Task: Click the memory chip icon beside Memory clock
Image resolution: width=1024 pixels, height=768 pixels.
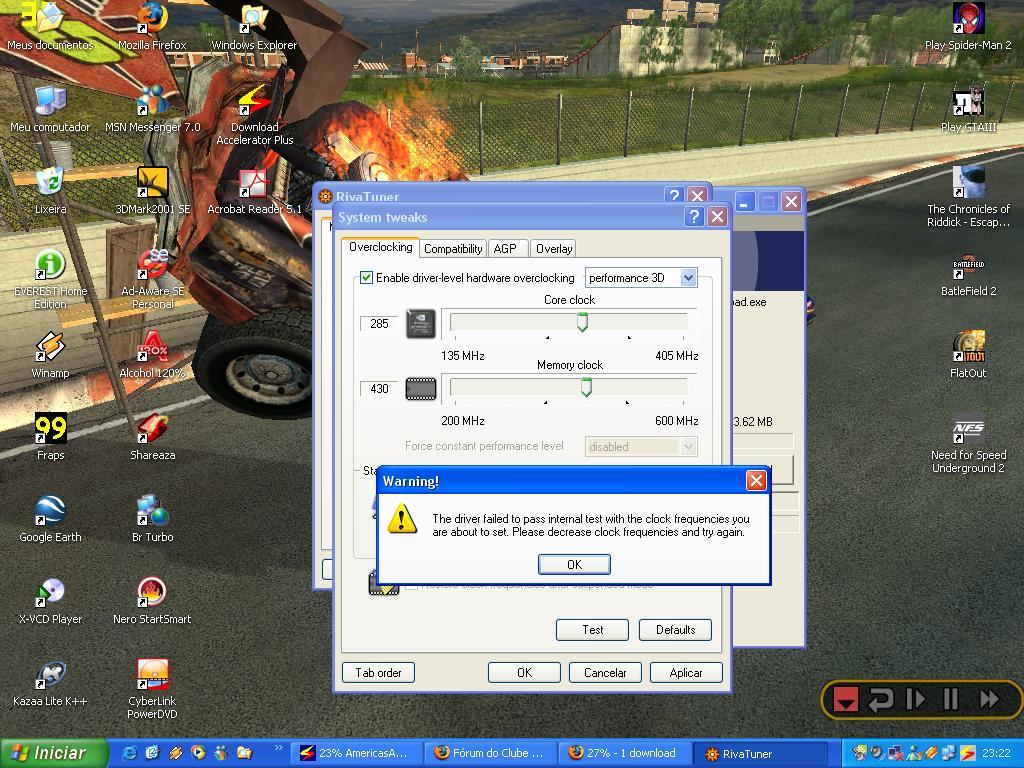Action: tap(421, 389)
